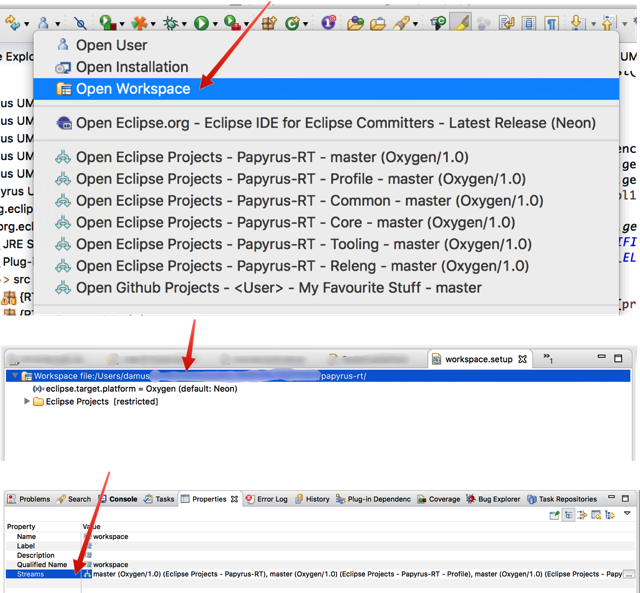
Task: Click the Pin icon in Properties toolbar
Action: click(554, 515)
